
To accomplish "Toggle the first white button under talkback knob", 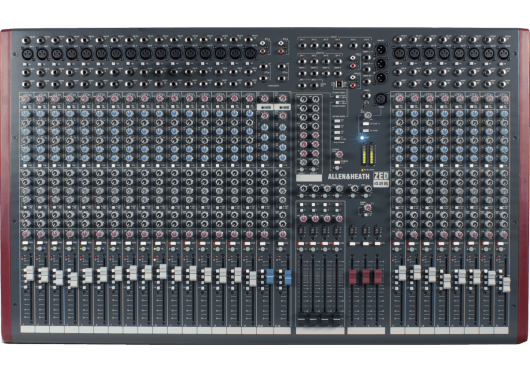I will pyautogui.click(x=366, y=123).
